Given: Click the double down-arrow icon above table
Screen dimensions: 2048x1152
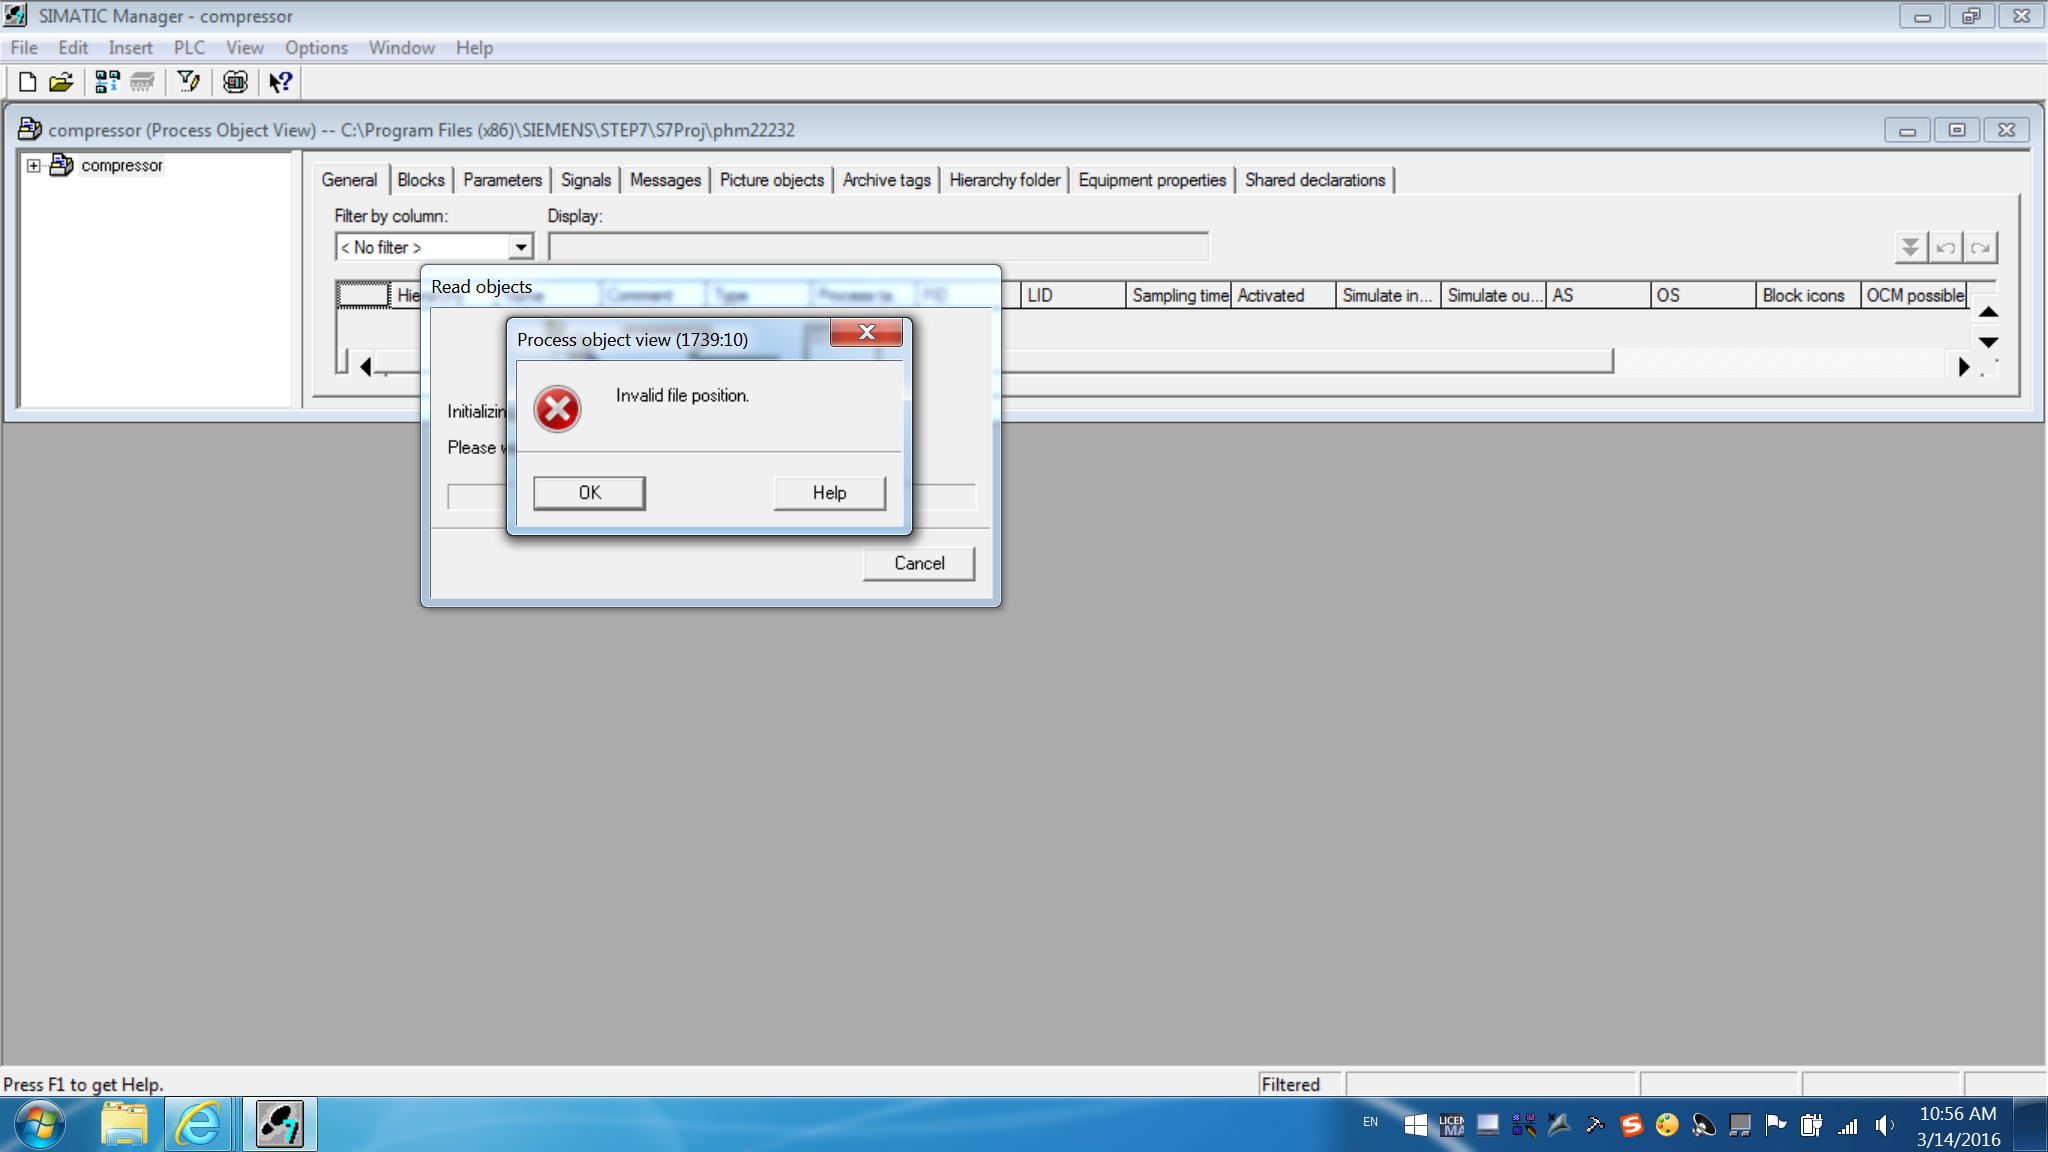Looking at the screenshot, I should pos(1910,247).
